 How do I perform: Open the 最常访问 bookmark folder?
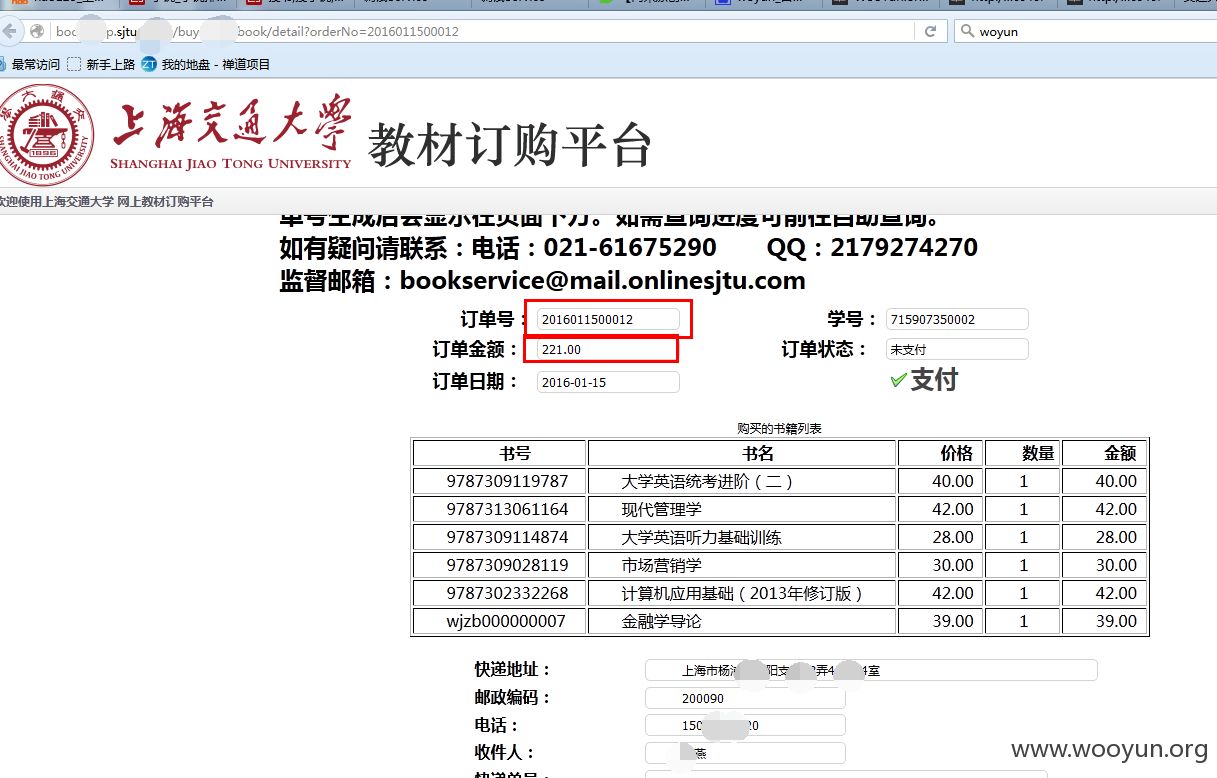tap(30, 64)
